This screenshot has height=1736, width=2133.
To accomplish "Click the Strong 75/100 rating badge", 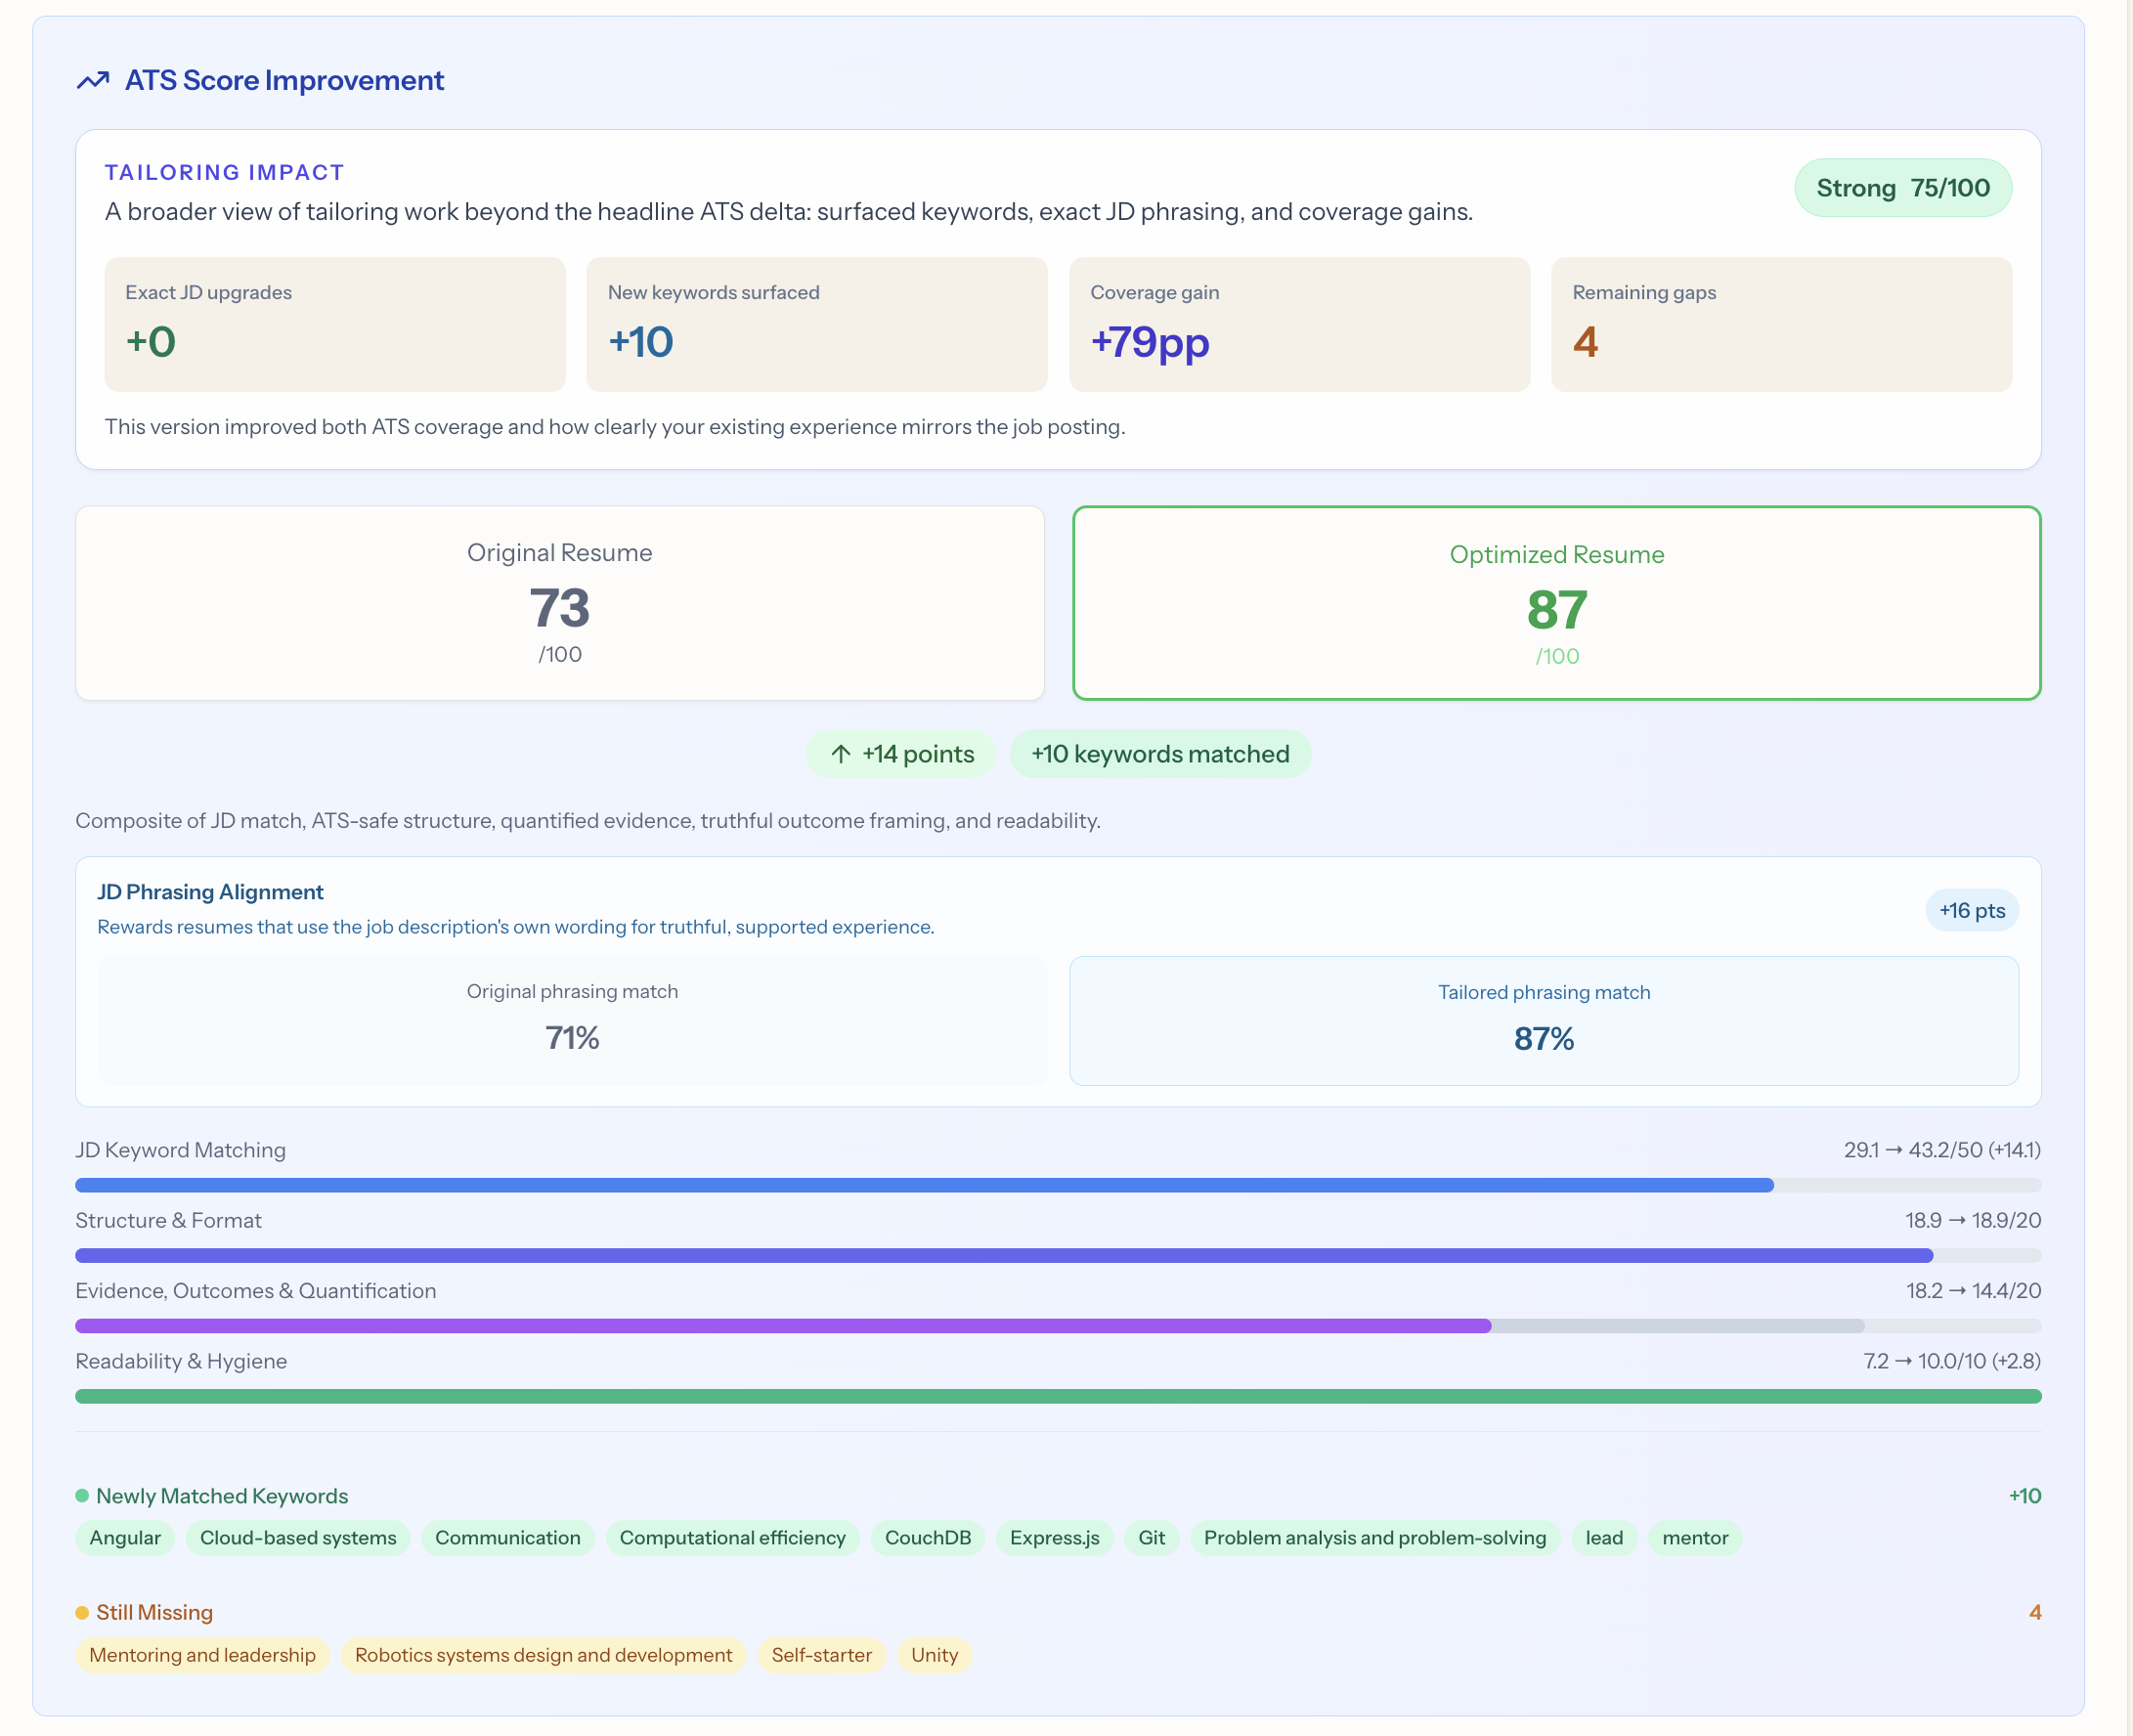I will (x=1902, y=187).
